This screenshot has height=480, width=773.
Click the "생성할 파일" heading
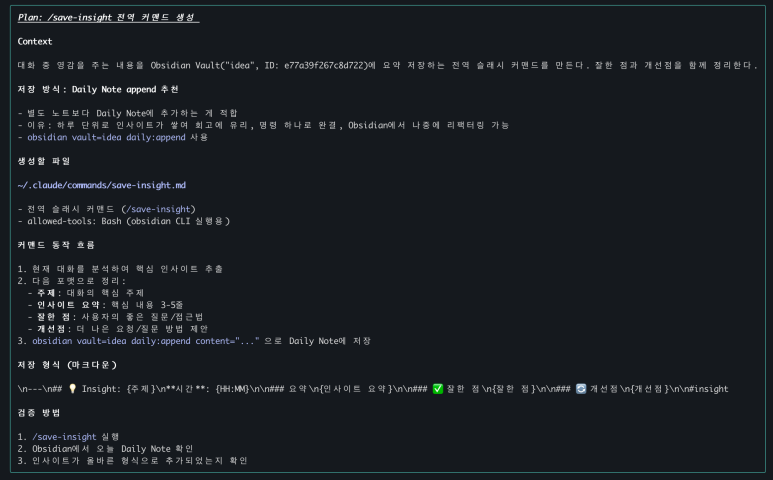44,161
